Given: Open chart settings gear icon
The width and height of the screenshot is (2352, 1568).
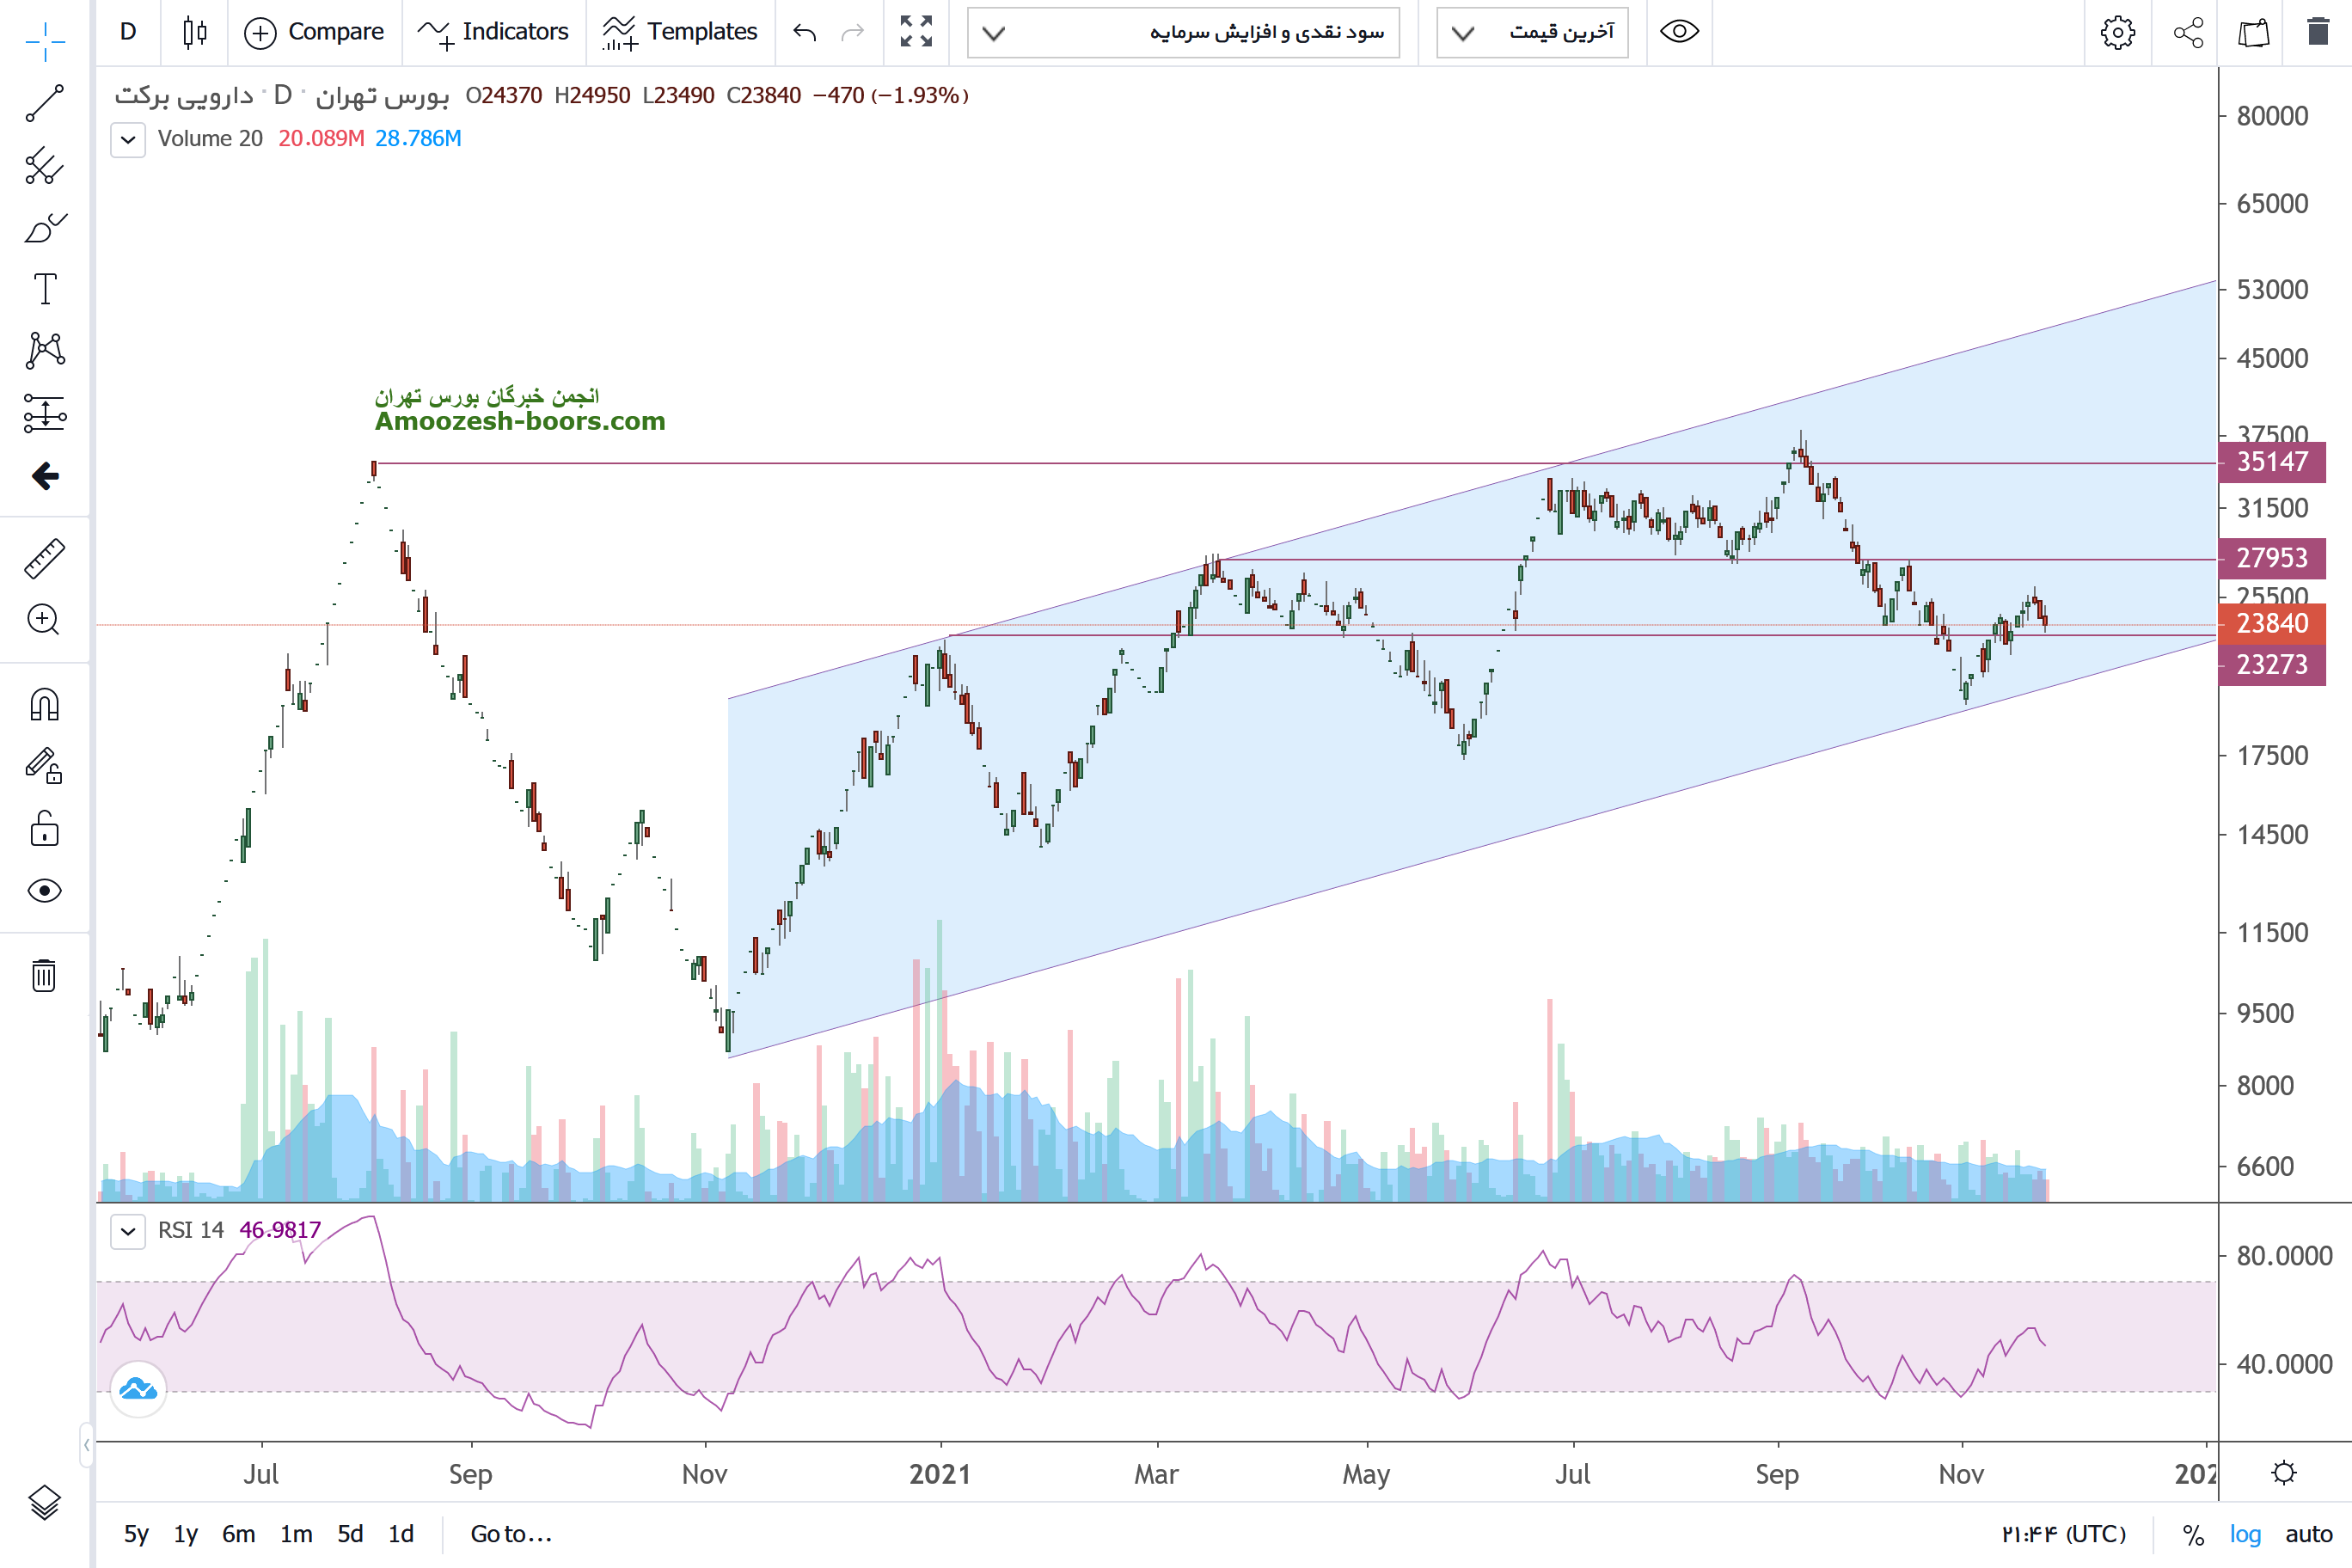Looking at the screenshot, I should pyautogui.click(x=2117, y=32).
